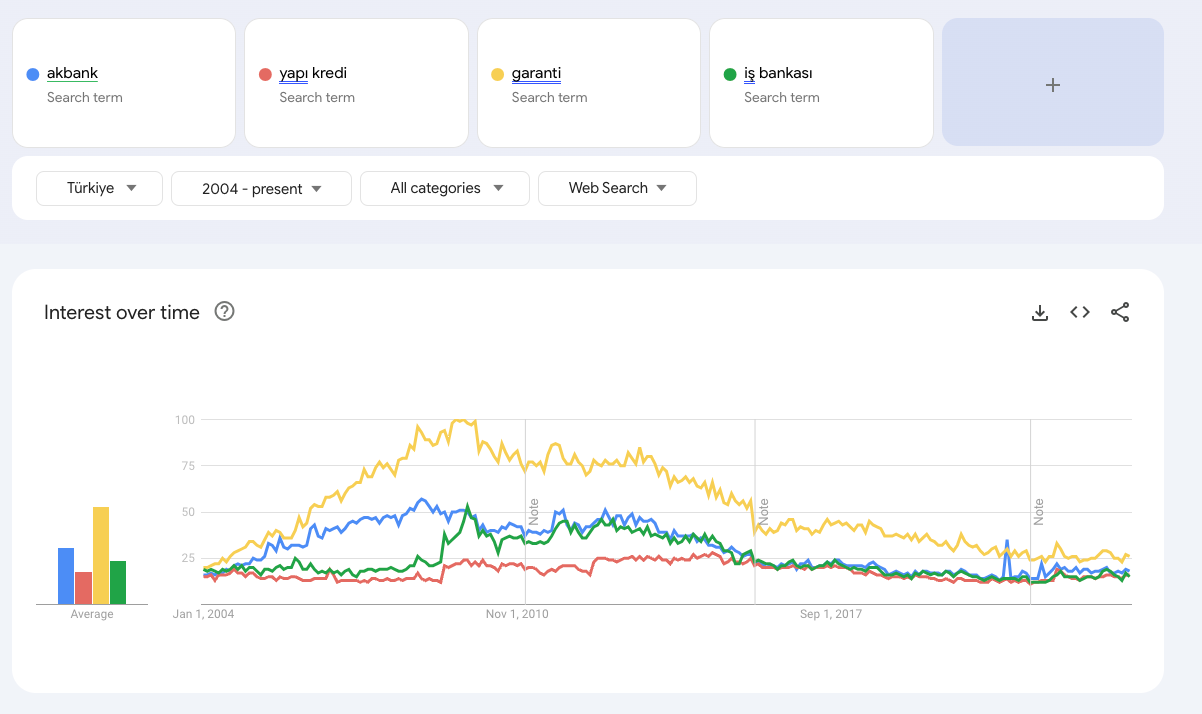
Task: Click the Note marker before Sep 2017
Action: point(763,512)
